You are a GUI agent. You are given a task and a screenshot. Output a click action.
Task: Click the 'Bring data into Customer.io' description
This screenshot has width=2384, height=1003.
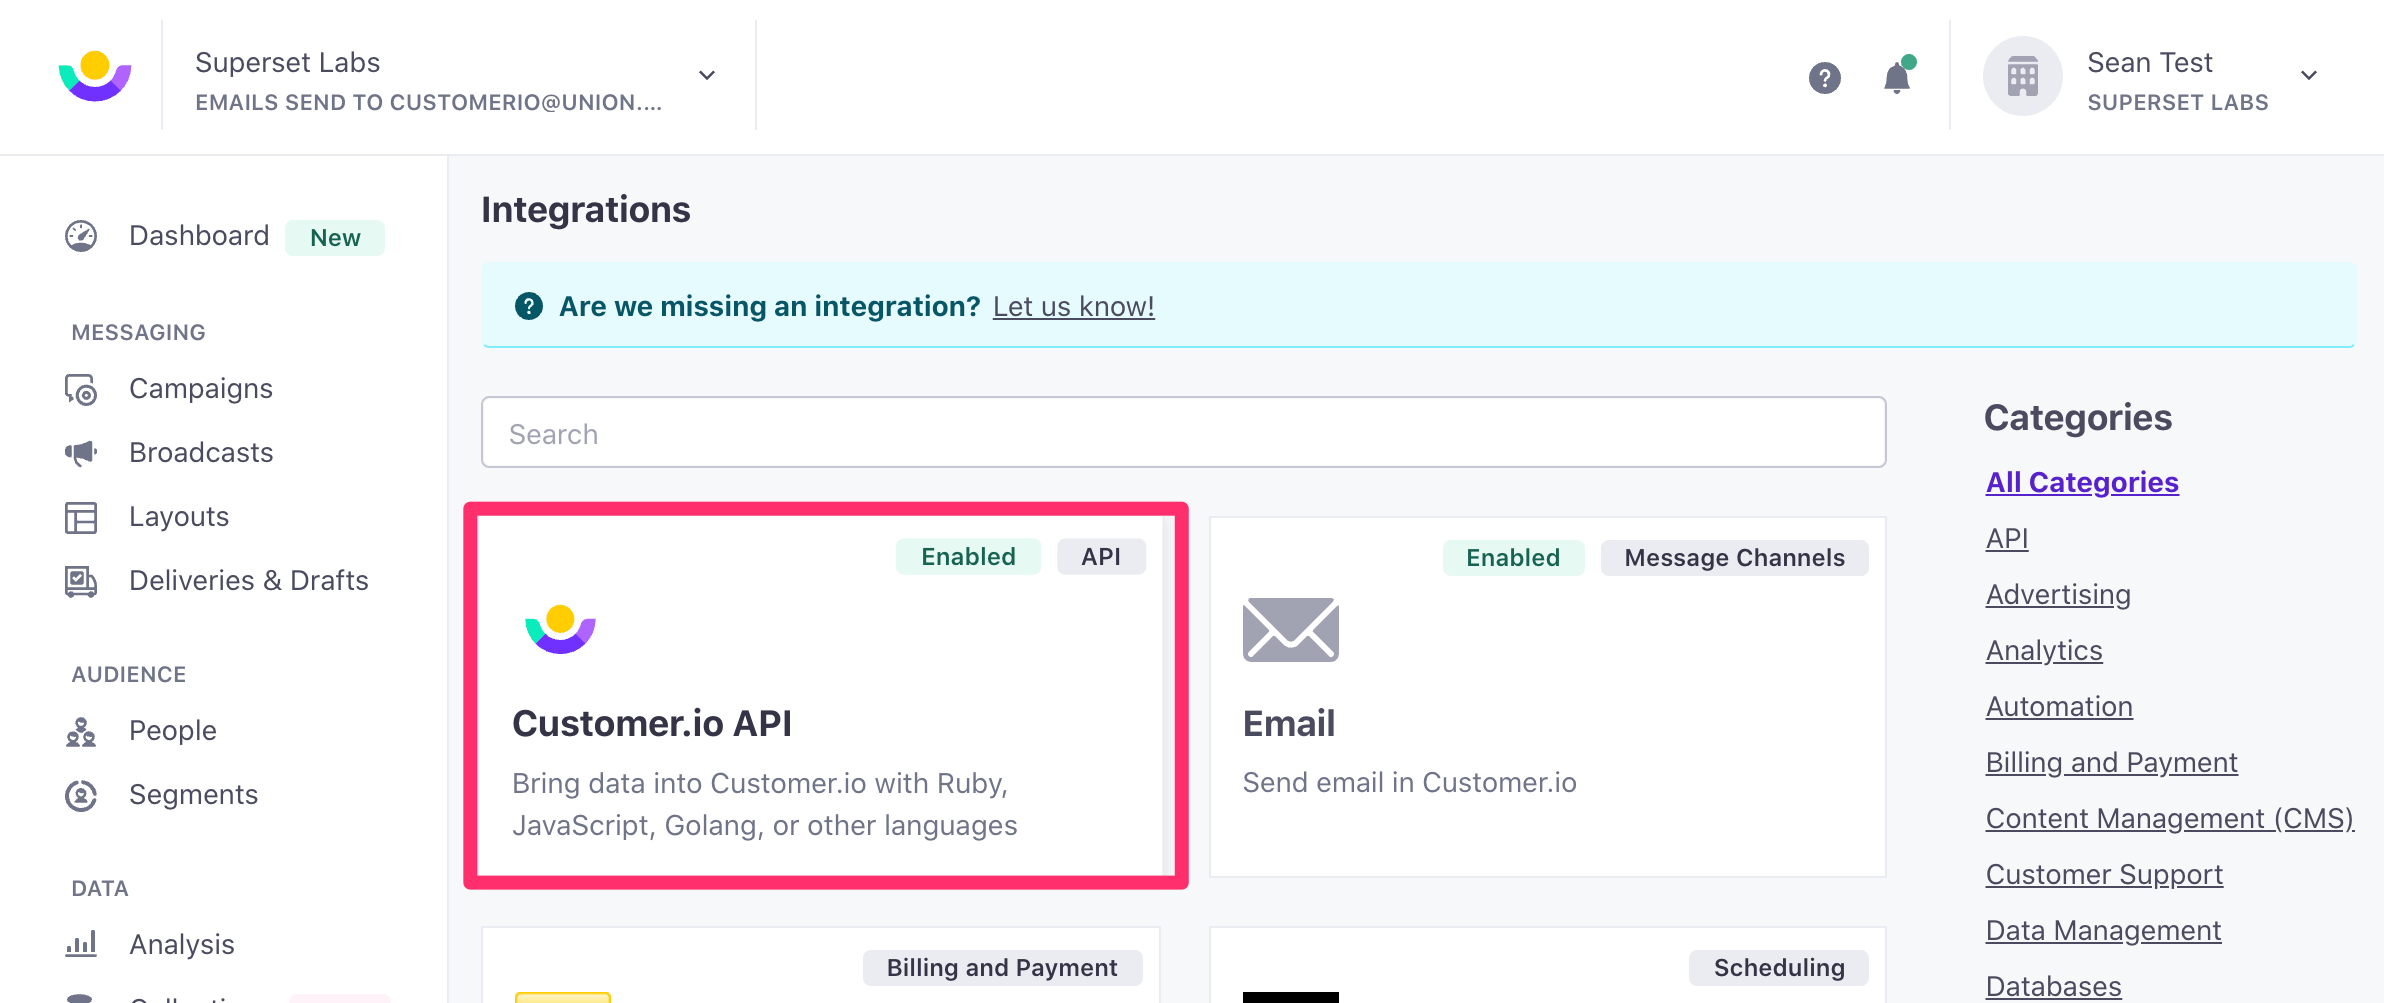765,805
